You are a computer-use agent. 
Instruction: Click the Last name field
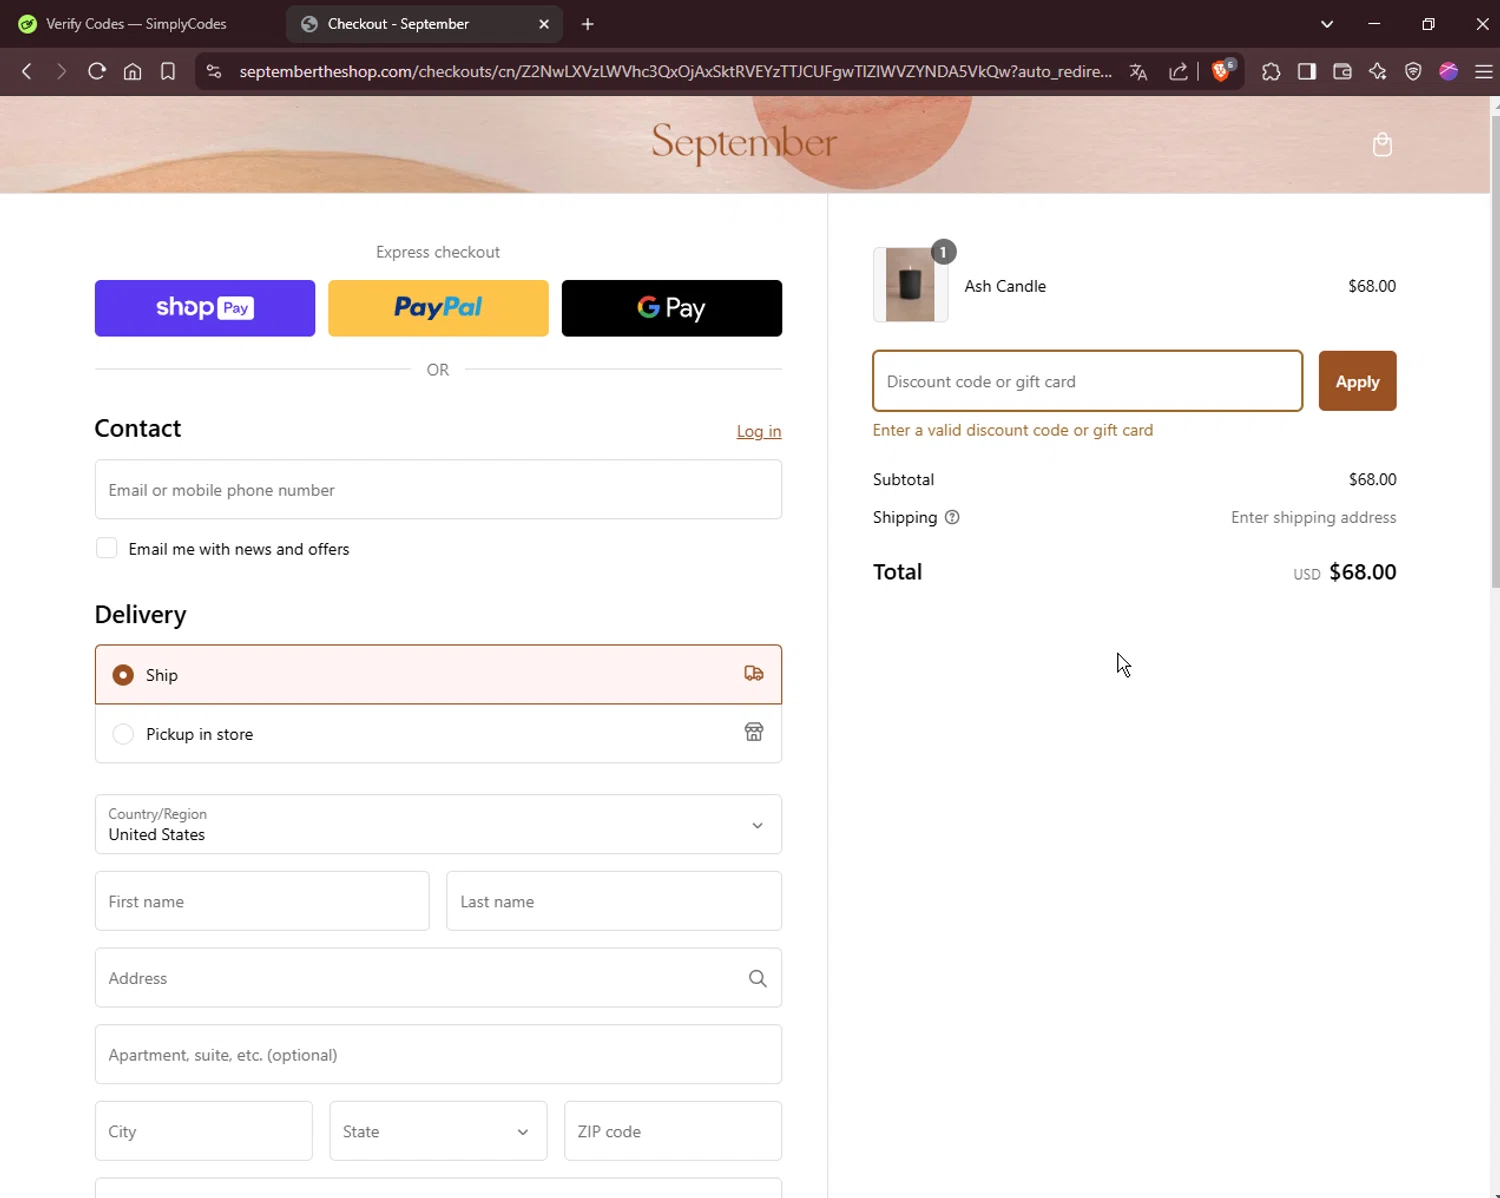pos(614,901)
